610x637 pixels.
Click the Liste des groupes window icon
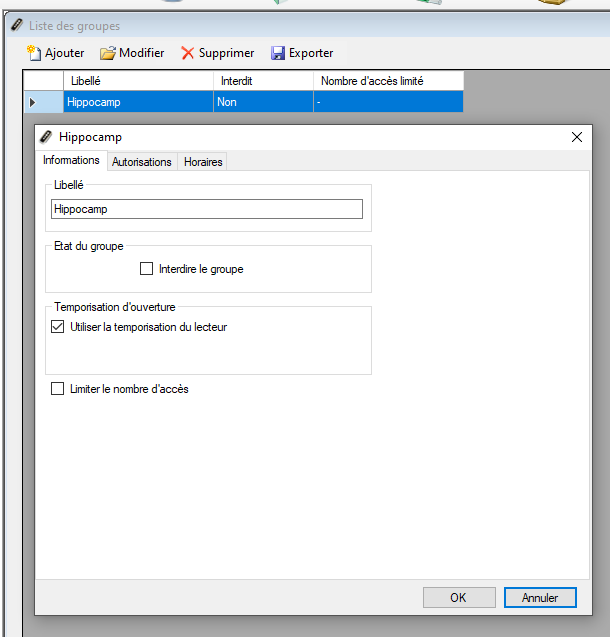tap(16, 25)
